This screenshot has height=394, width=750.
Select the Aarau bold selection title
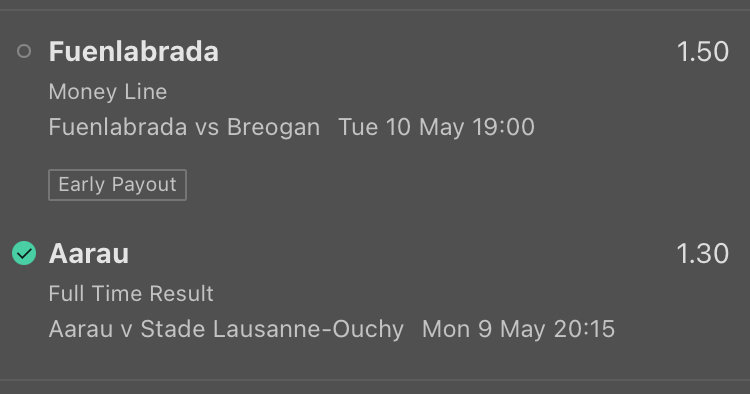click(89, 253)
